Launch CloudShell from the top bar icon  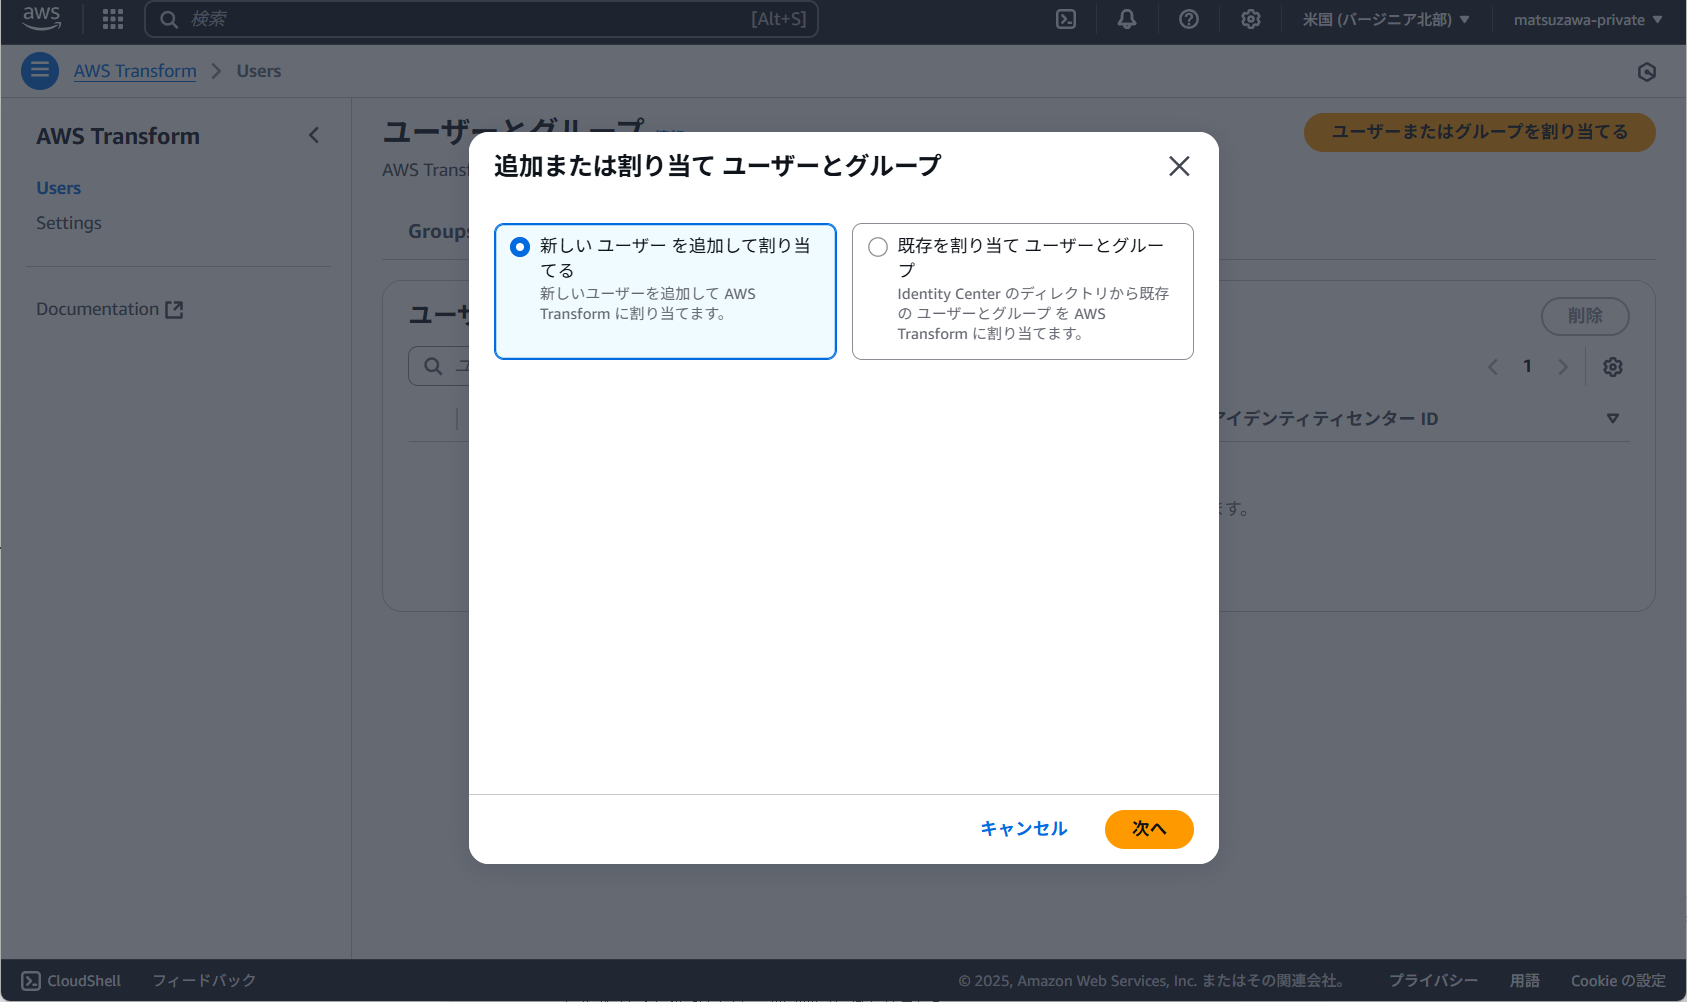pyautogui.click(x=1065, y=19)
